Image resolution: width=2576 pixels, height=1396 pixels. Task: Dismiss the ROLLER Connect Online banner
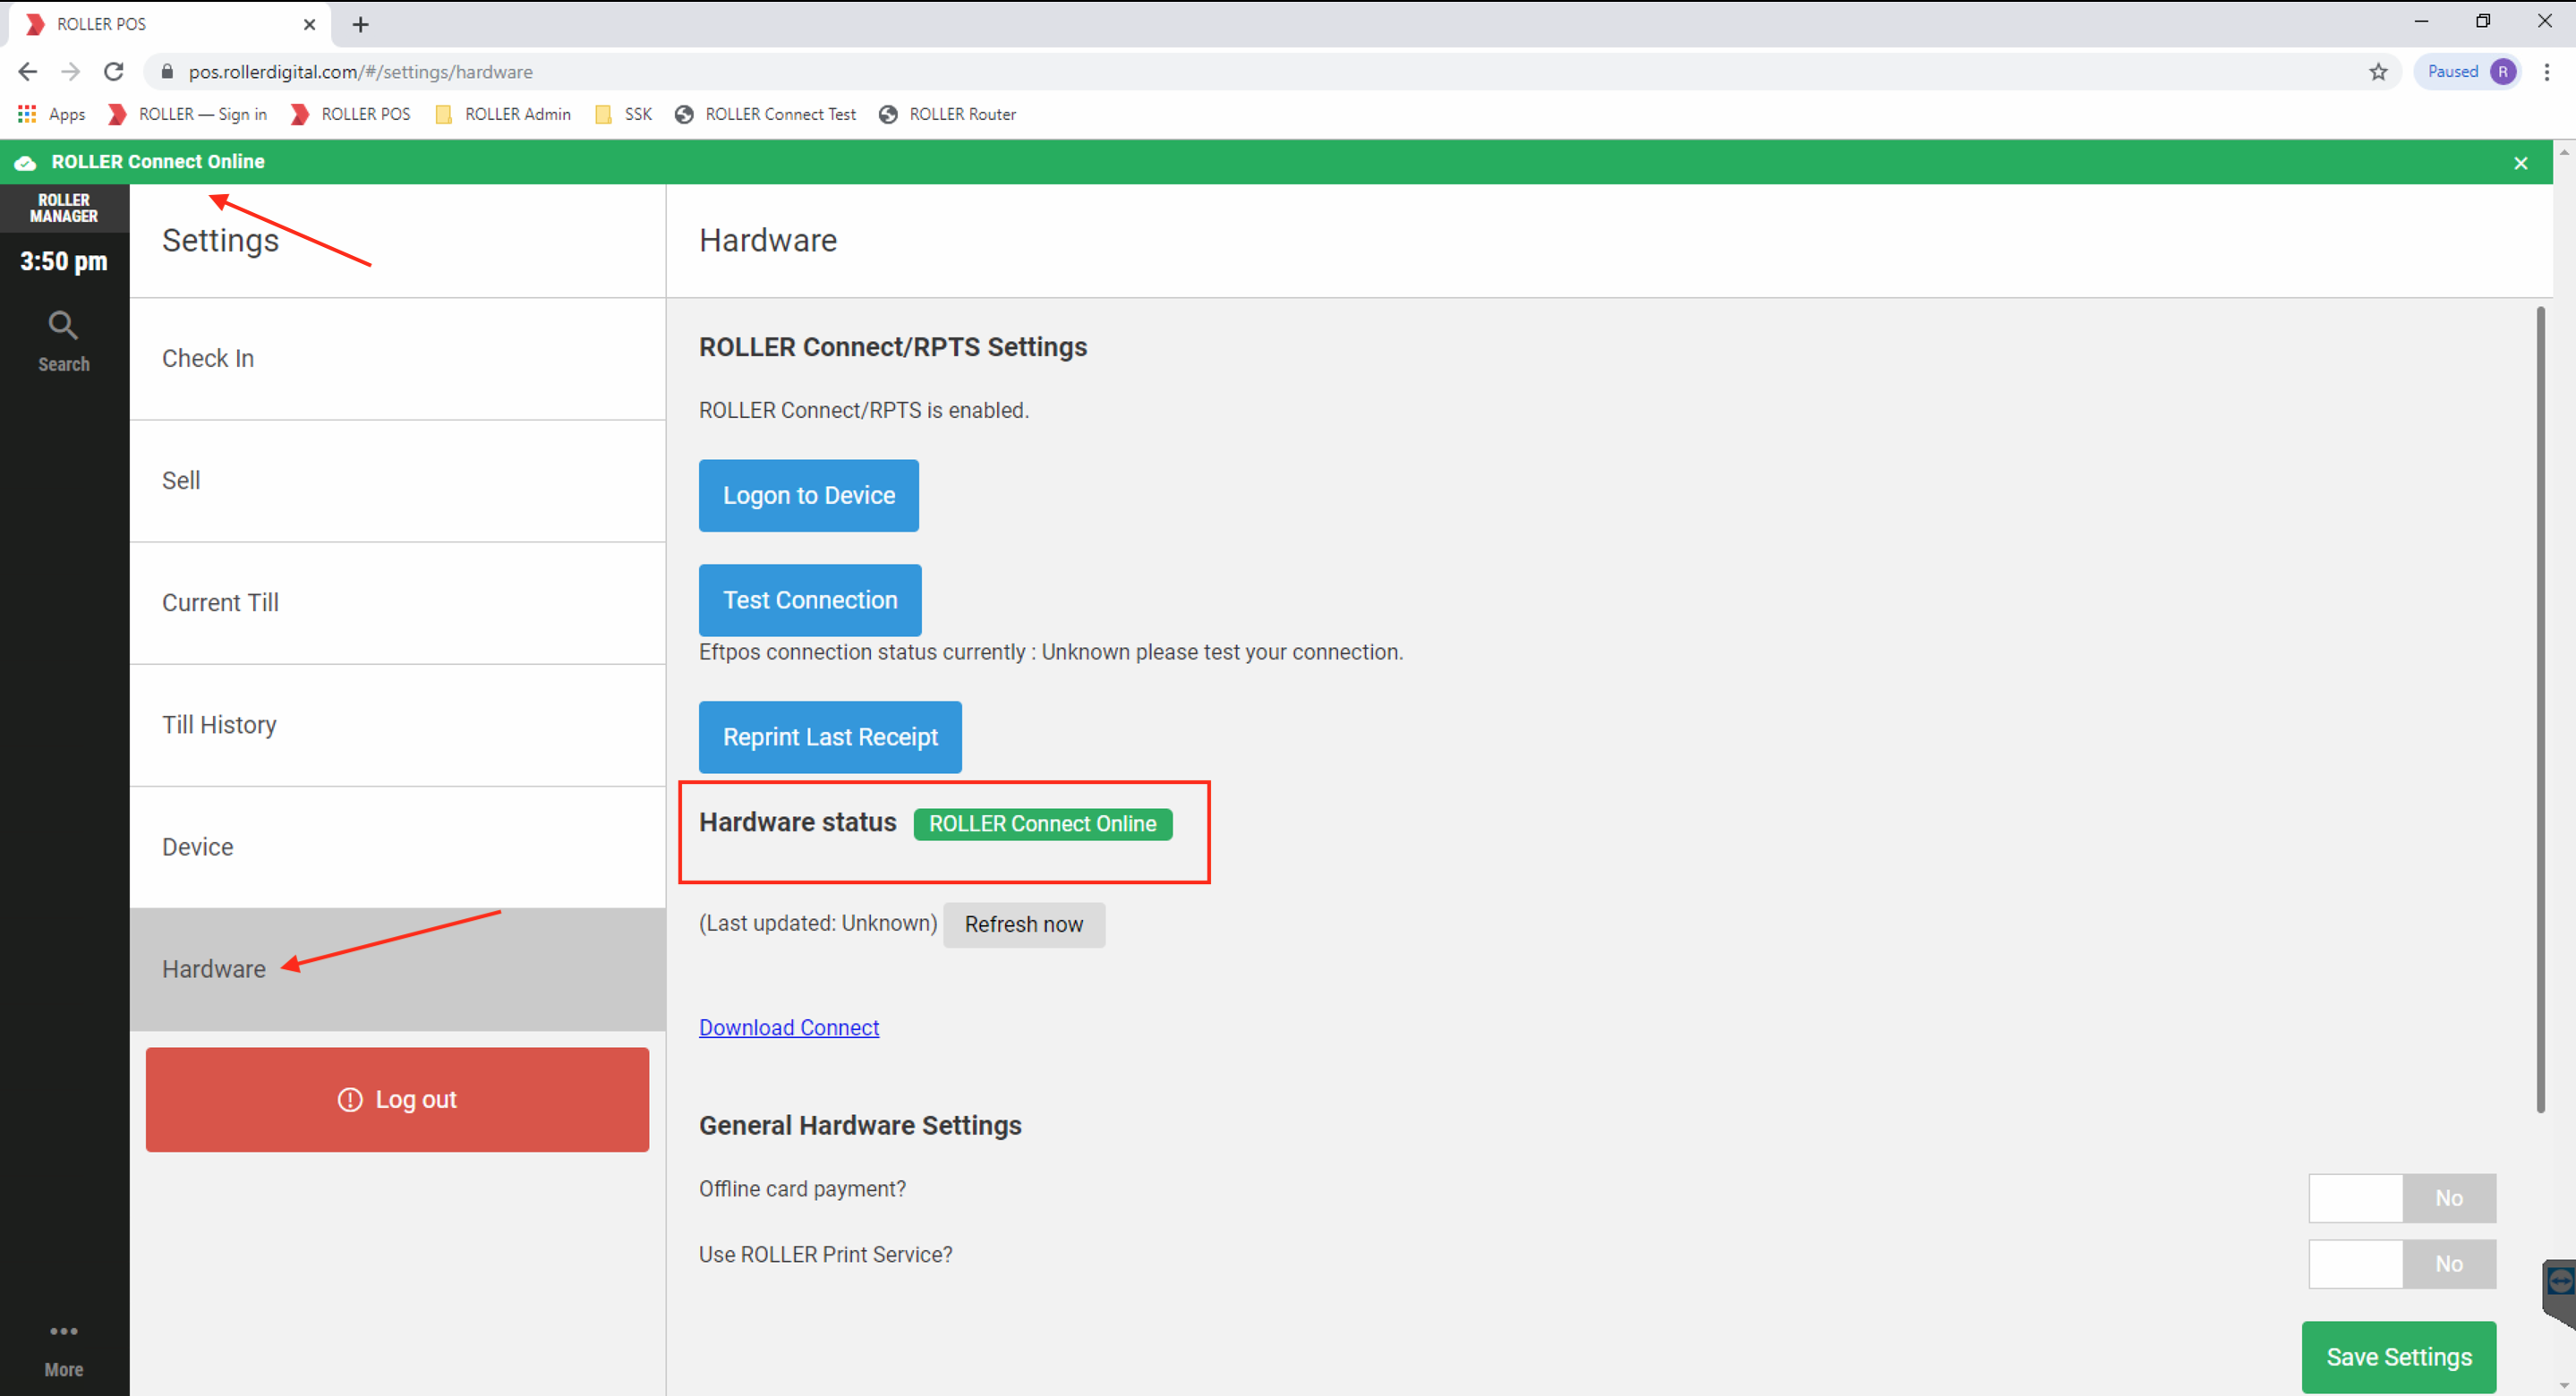(2521, 163)
